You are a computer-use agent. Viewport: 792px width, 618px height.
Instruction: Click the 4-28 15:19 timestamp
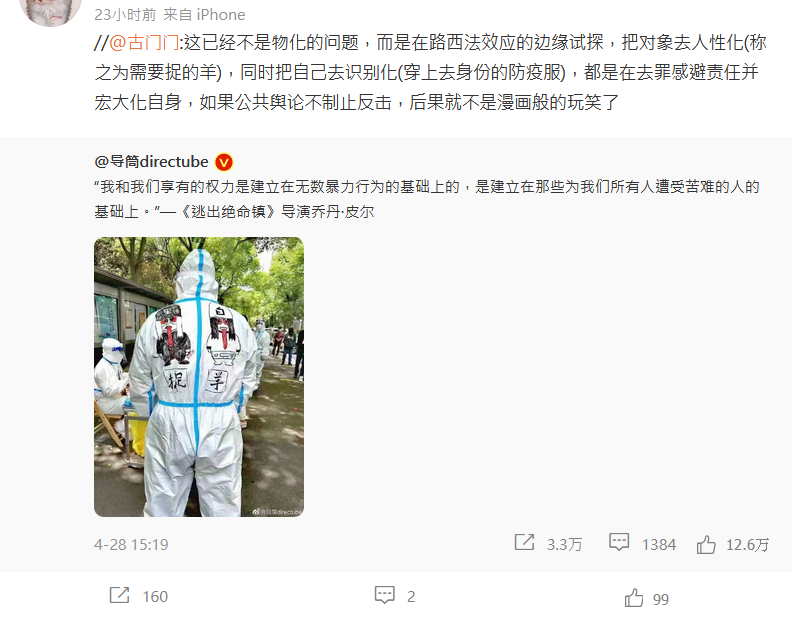[x=131, y=544]
